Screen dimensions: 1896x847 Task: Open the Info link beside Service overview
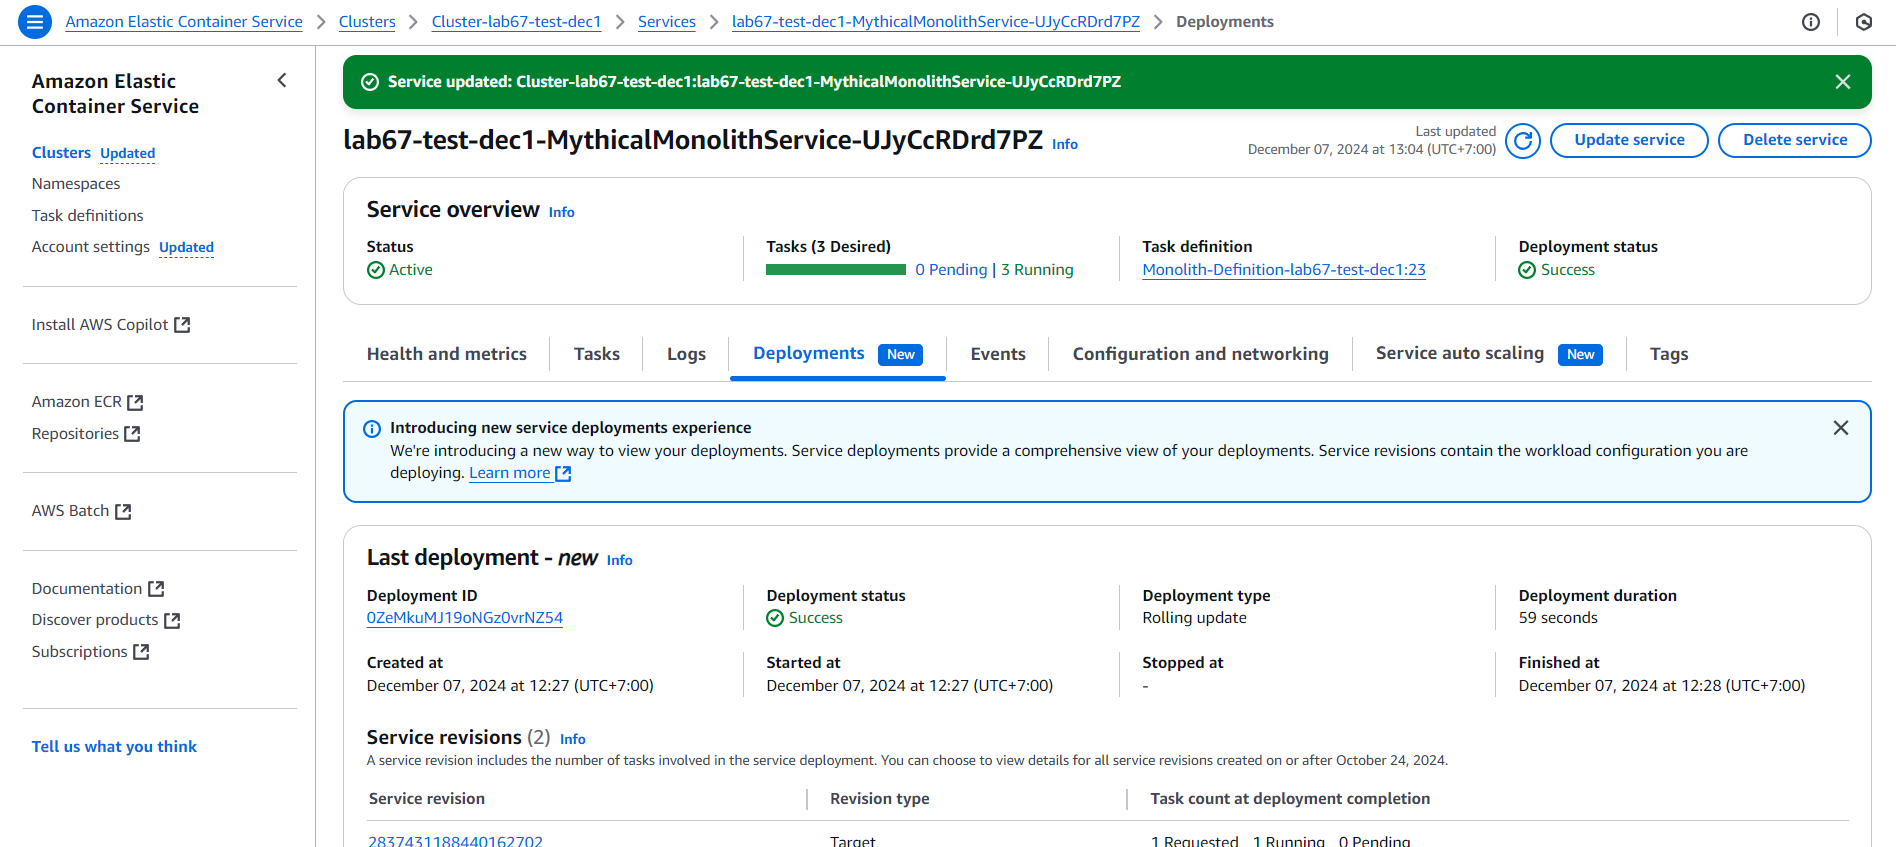562,212
